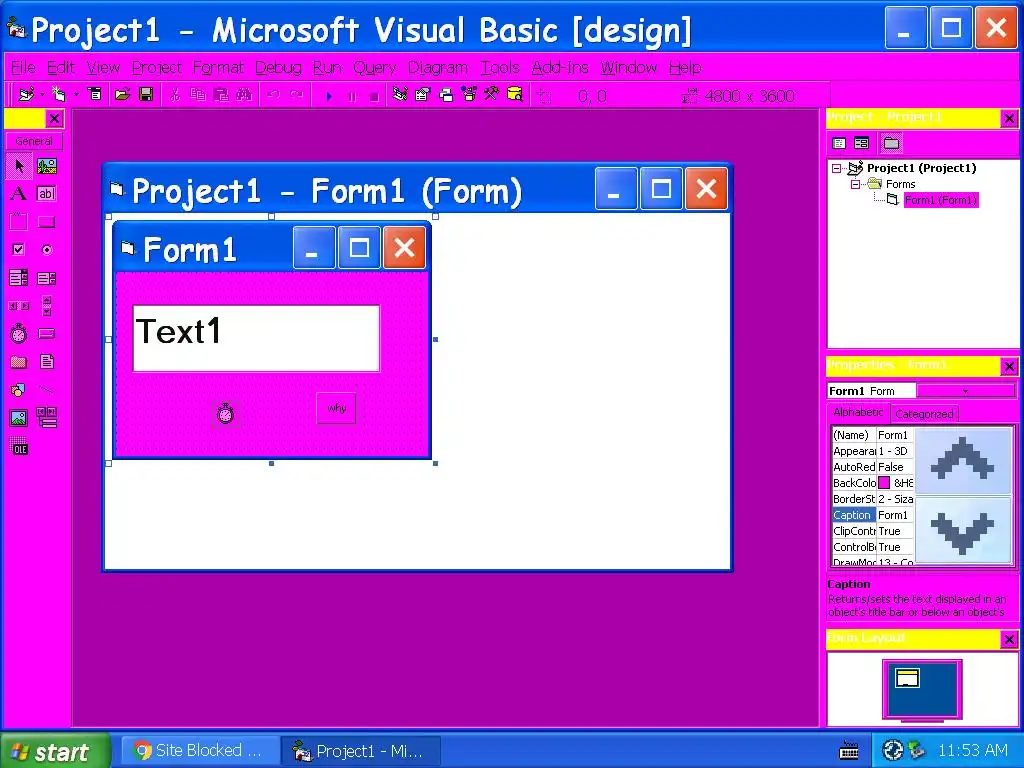This screenshot has height=768, width=1024.
Task: Click the Windows start button
Action: point(55,751)
